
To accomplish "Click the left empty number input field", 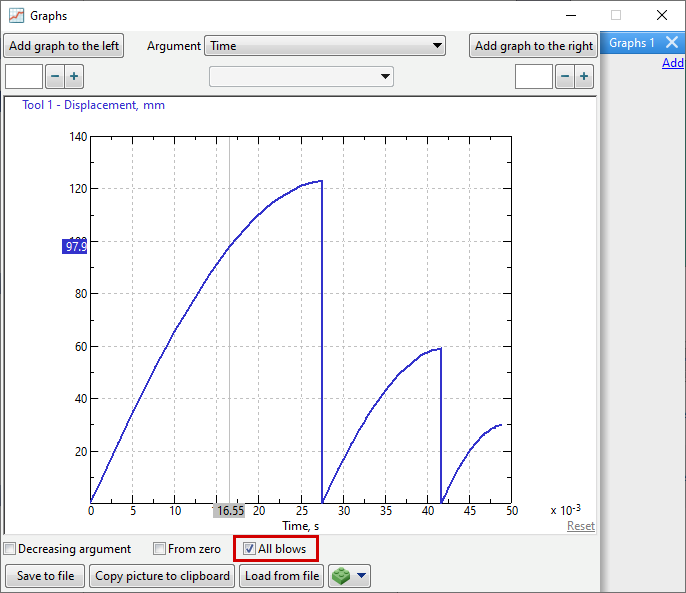I will (24, 77).
